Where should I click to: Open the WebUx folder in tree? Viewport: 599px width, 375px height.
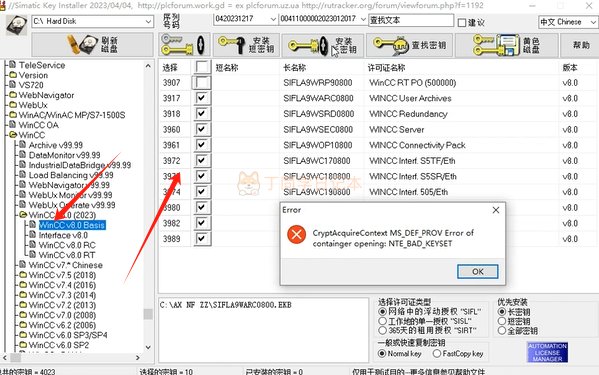coord(33,105)
